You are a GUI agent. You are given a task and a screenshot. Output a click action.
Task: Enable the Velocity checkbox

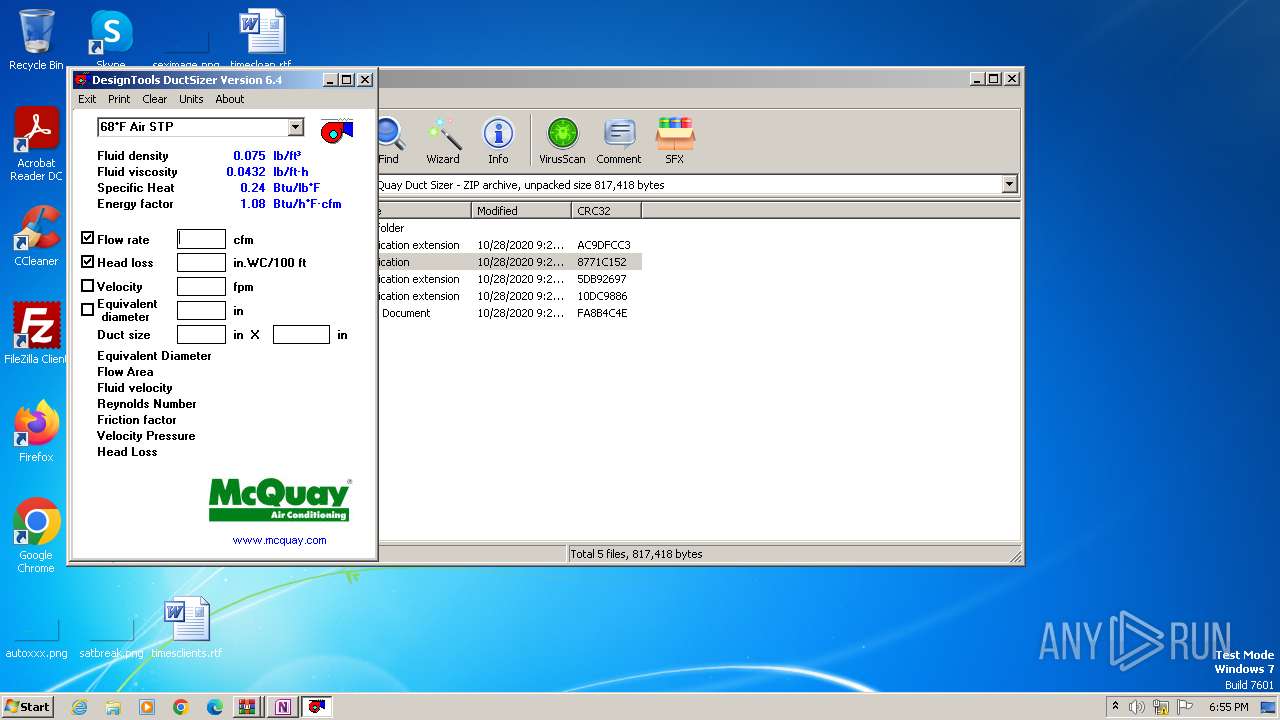pos(88,286)
